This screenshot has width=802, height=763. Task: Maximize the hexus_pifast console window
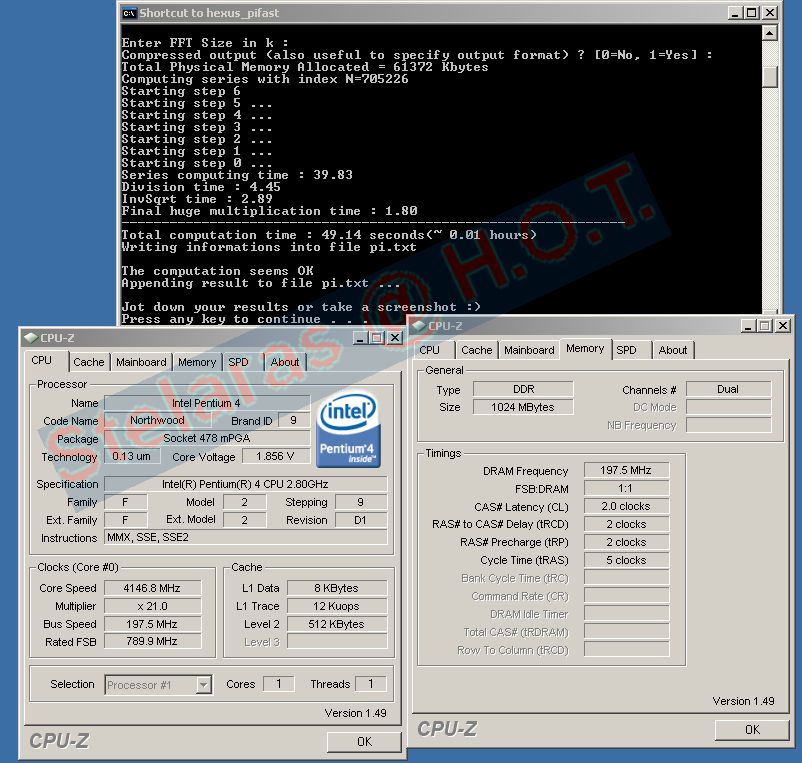pyautogui.click(x=751, y=13)
